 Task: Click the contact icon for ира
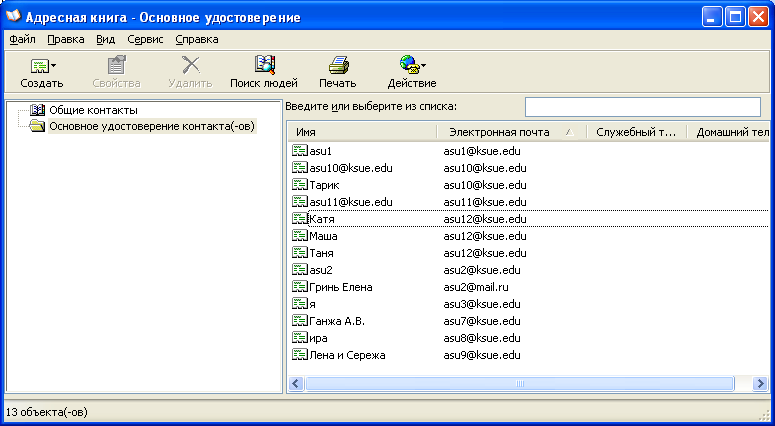point(300,338)
